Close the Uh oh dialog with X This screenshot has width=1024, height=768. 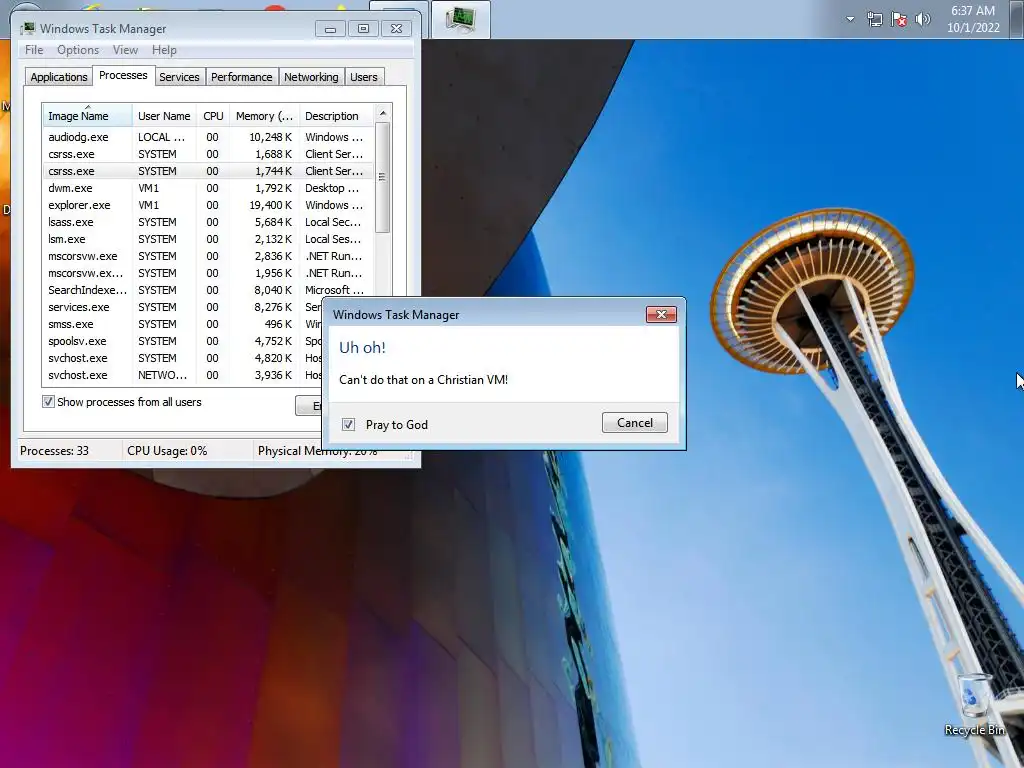click(x=661, y=315)
